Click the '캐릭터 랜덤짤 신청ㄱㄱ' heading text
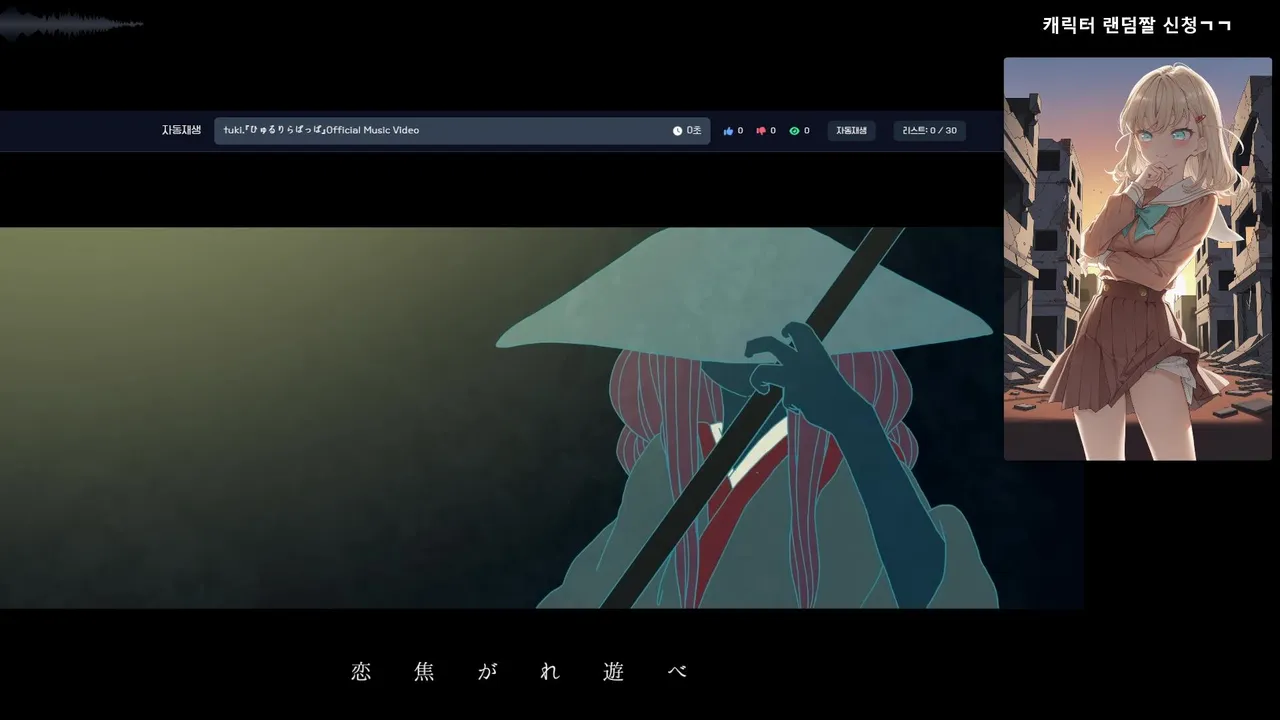1280x720 pixels. 1137,25
